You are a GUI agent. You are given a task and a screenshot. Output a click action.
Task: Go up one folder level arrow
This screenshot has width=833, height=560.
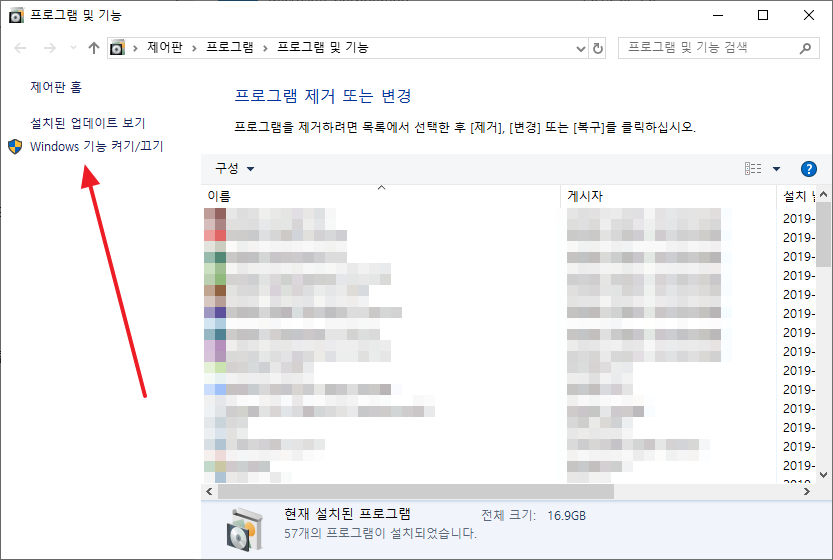point(94,48)
